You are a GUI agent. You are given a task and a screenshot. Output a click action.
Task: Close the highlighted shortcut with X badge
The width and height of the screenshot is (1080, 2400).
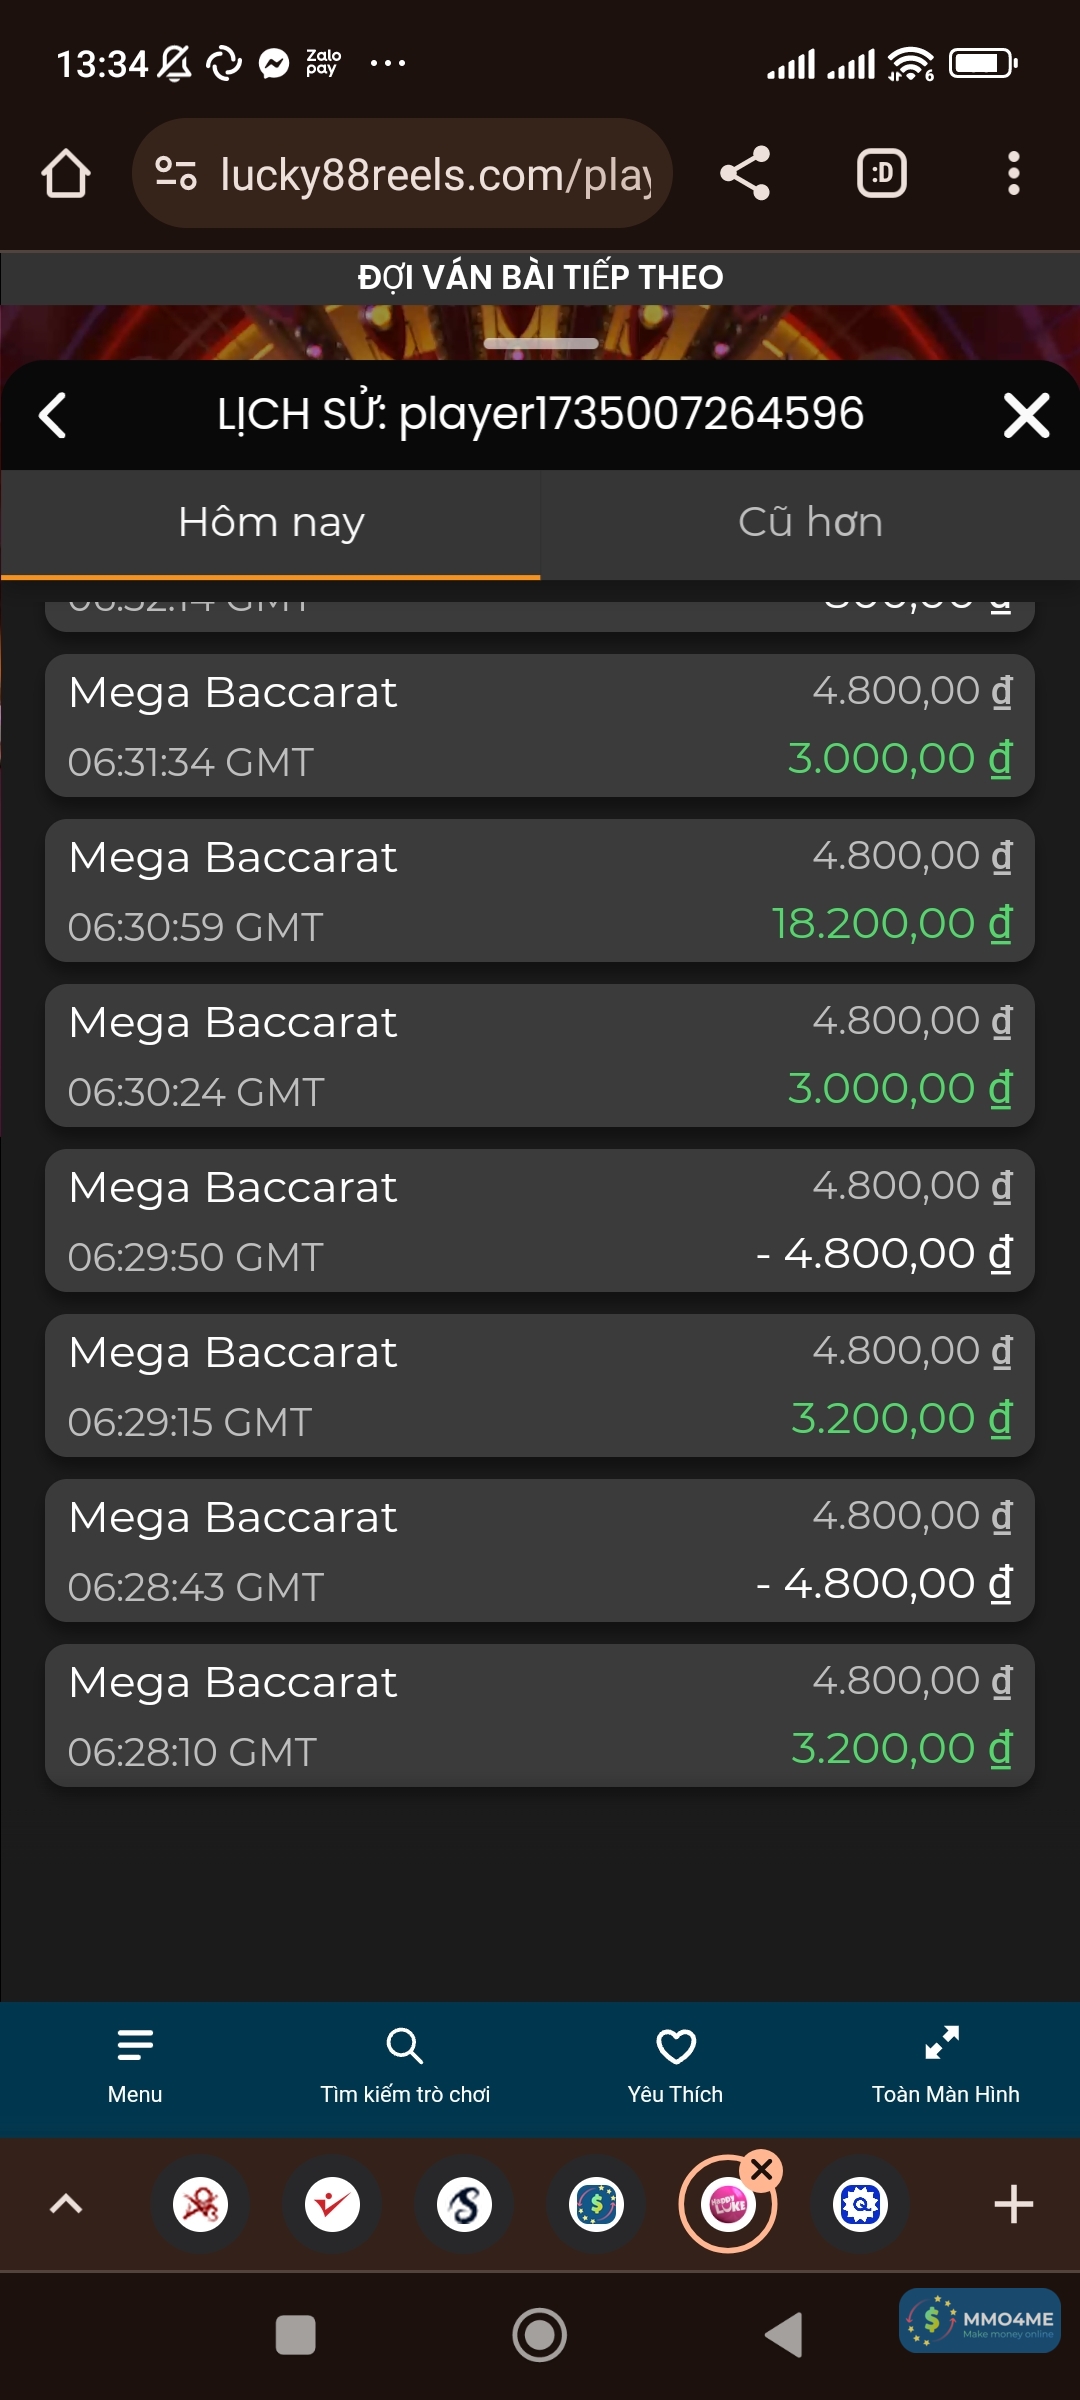(762, 2170)
